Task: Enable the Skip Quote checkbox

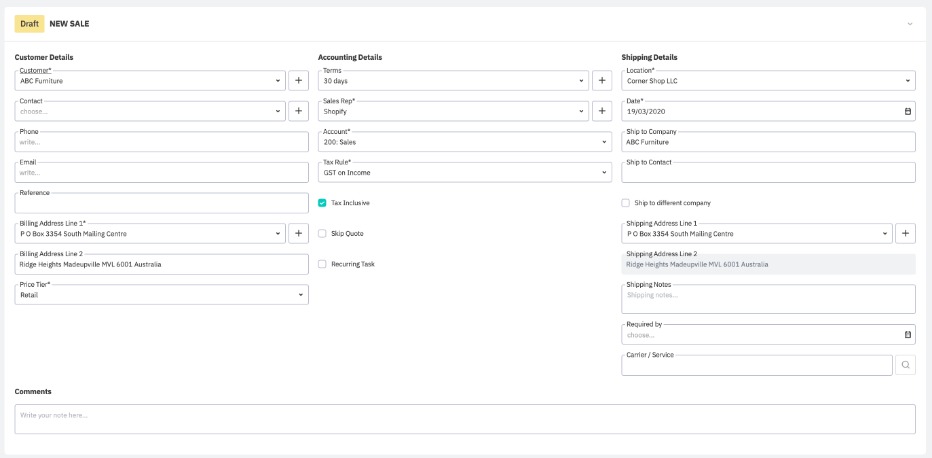Action: click(322, 234)
